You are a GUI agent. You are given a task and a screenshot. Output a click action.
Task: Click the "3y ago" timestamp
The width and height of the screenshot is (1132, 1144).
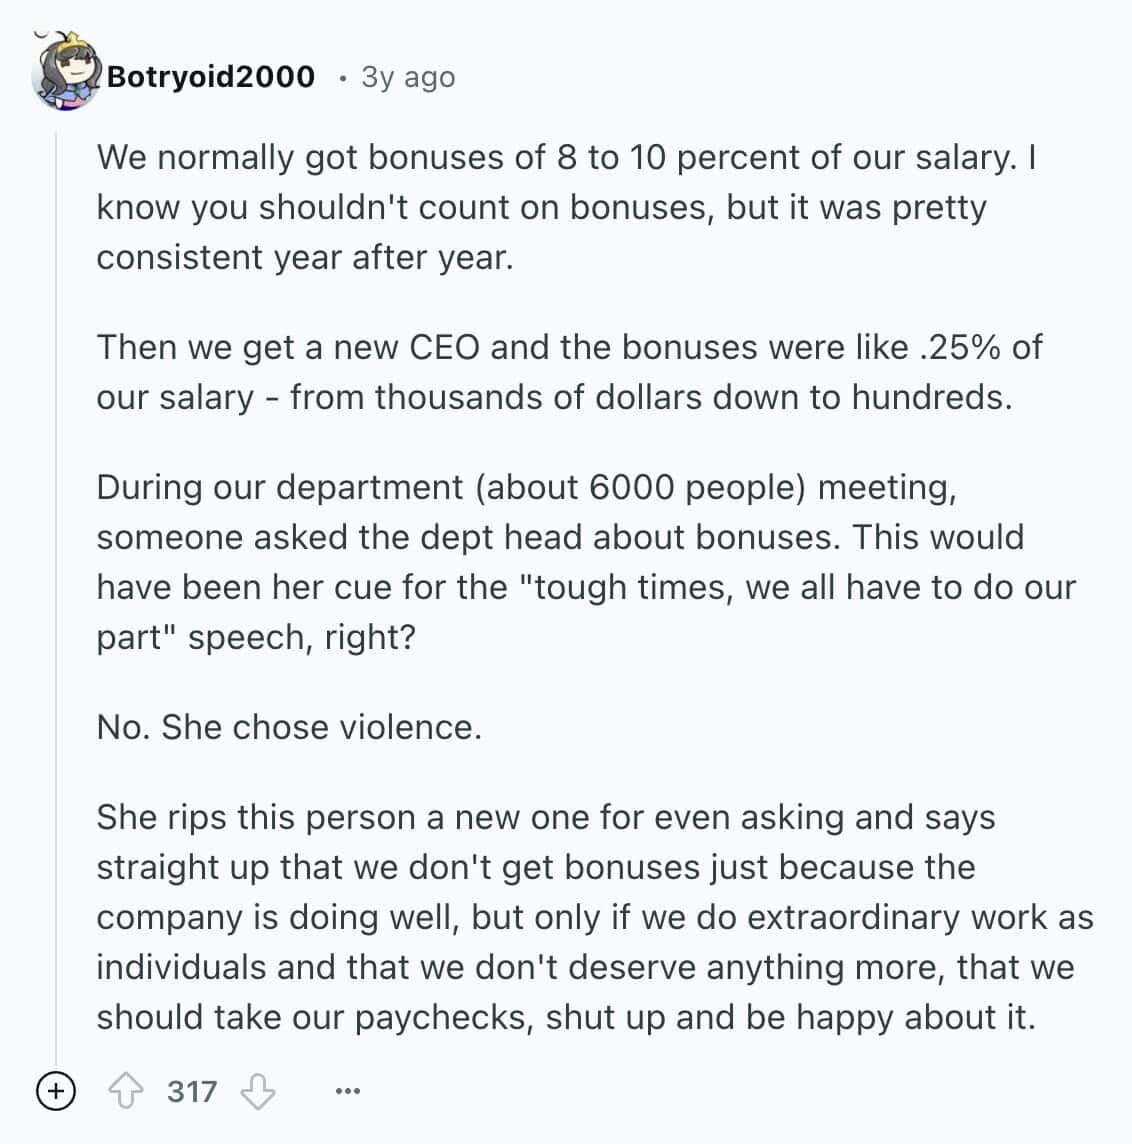click(408, 77)
